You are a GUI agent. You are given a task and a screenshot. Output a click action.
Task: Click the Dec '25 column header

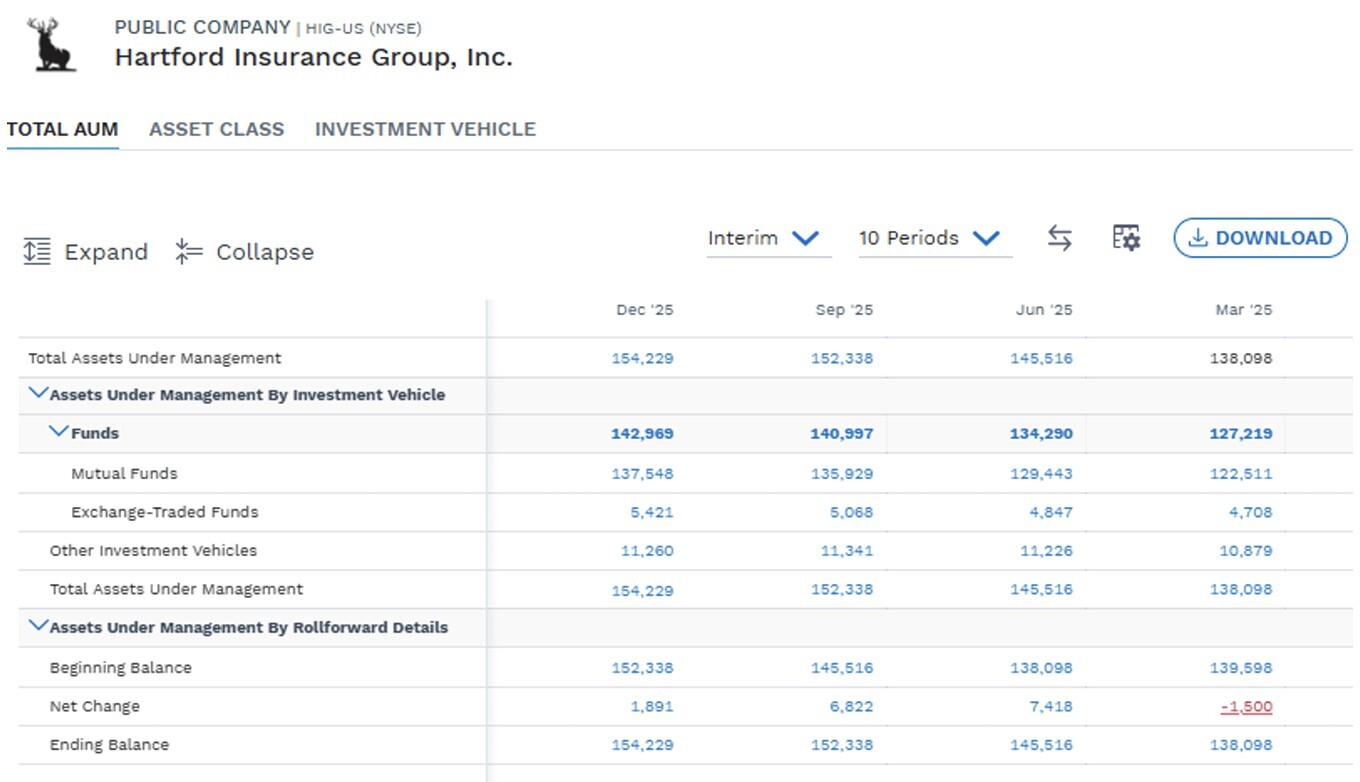coord(644,310)
